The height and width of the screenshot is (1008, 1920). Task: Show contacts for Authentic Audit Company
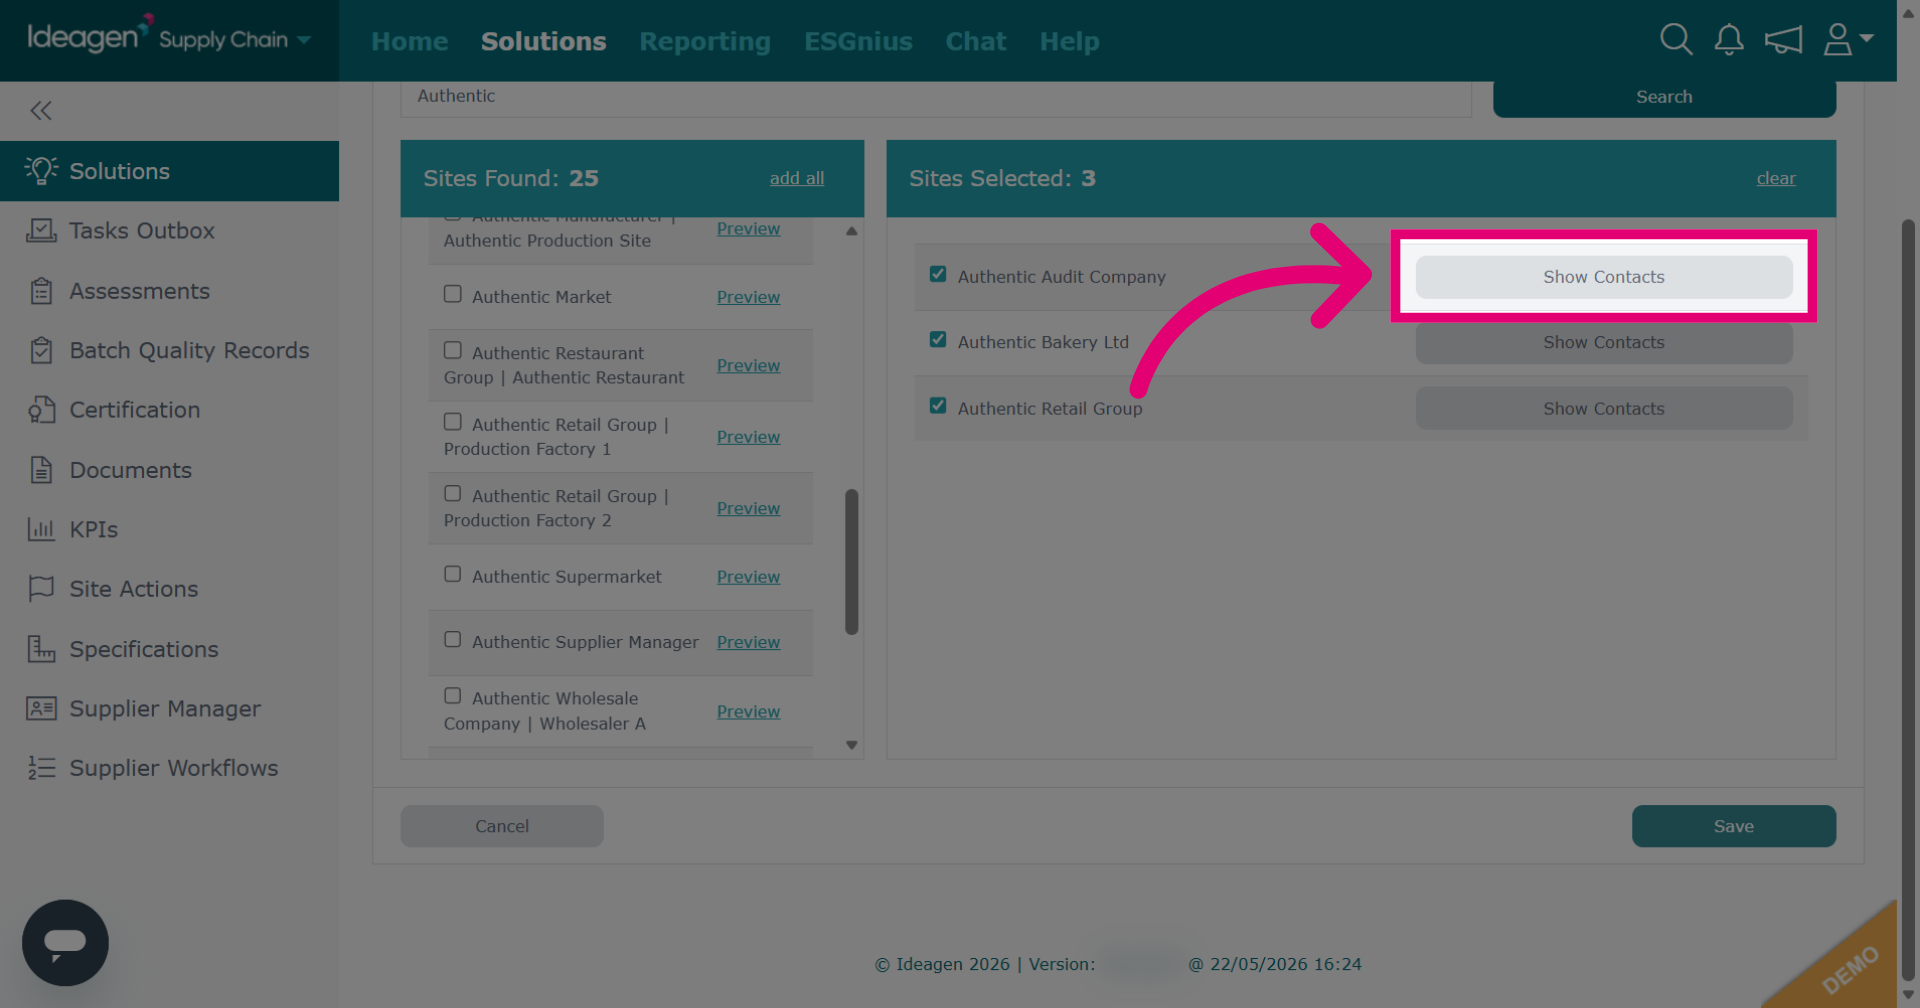(1604, 277)
